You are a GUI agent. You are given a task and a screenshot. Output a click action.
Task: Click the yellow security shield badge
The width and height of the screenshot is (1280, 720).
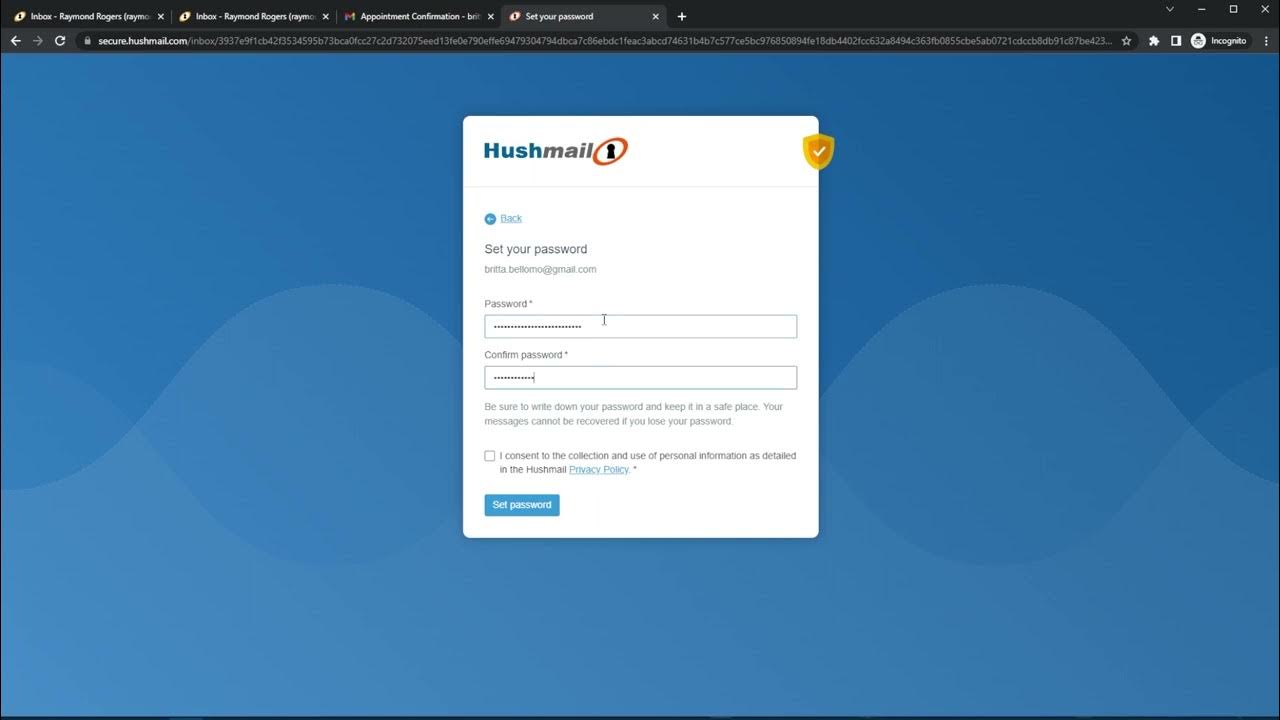tap(818, 152)
